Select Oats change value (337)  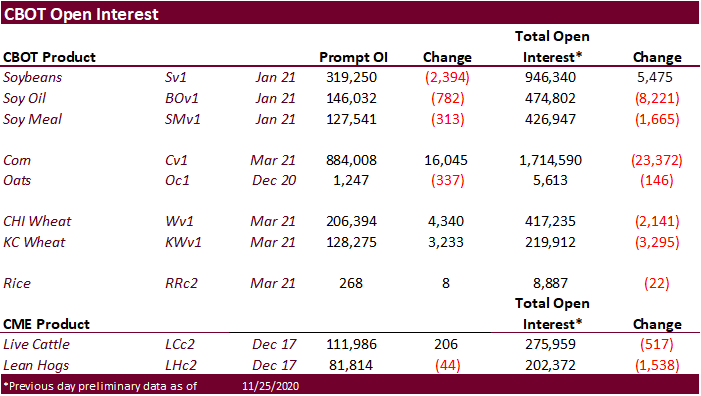pos(448,180)
